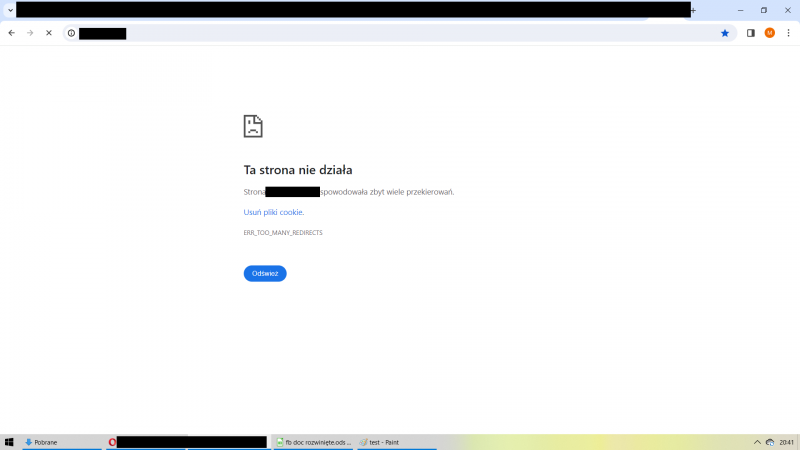Viewport: 800px width, 450px height.
Task: Open fb doc rozwinięte.ods taskbar item
Action: coord(313,442)
